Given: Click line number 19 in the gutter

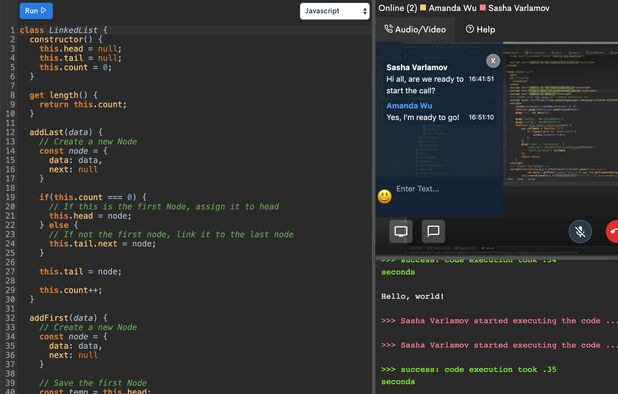Looking at the screenshot, I should coord(10,197).
